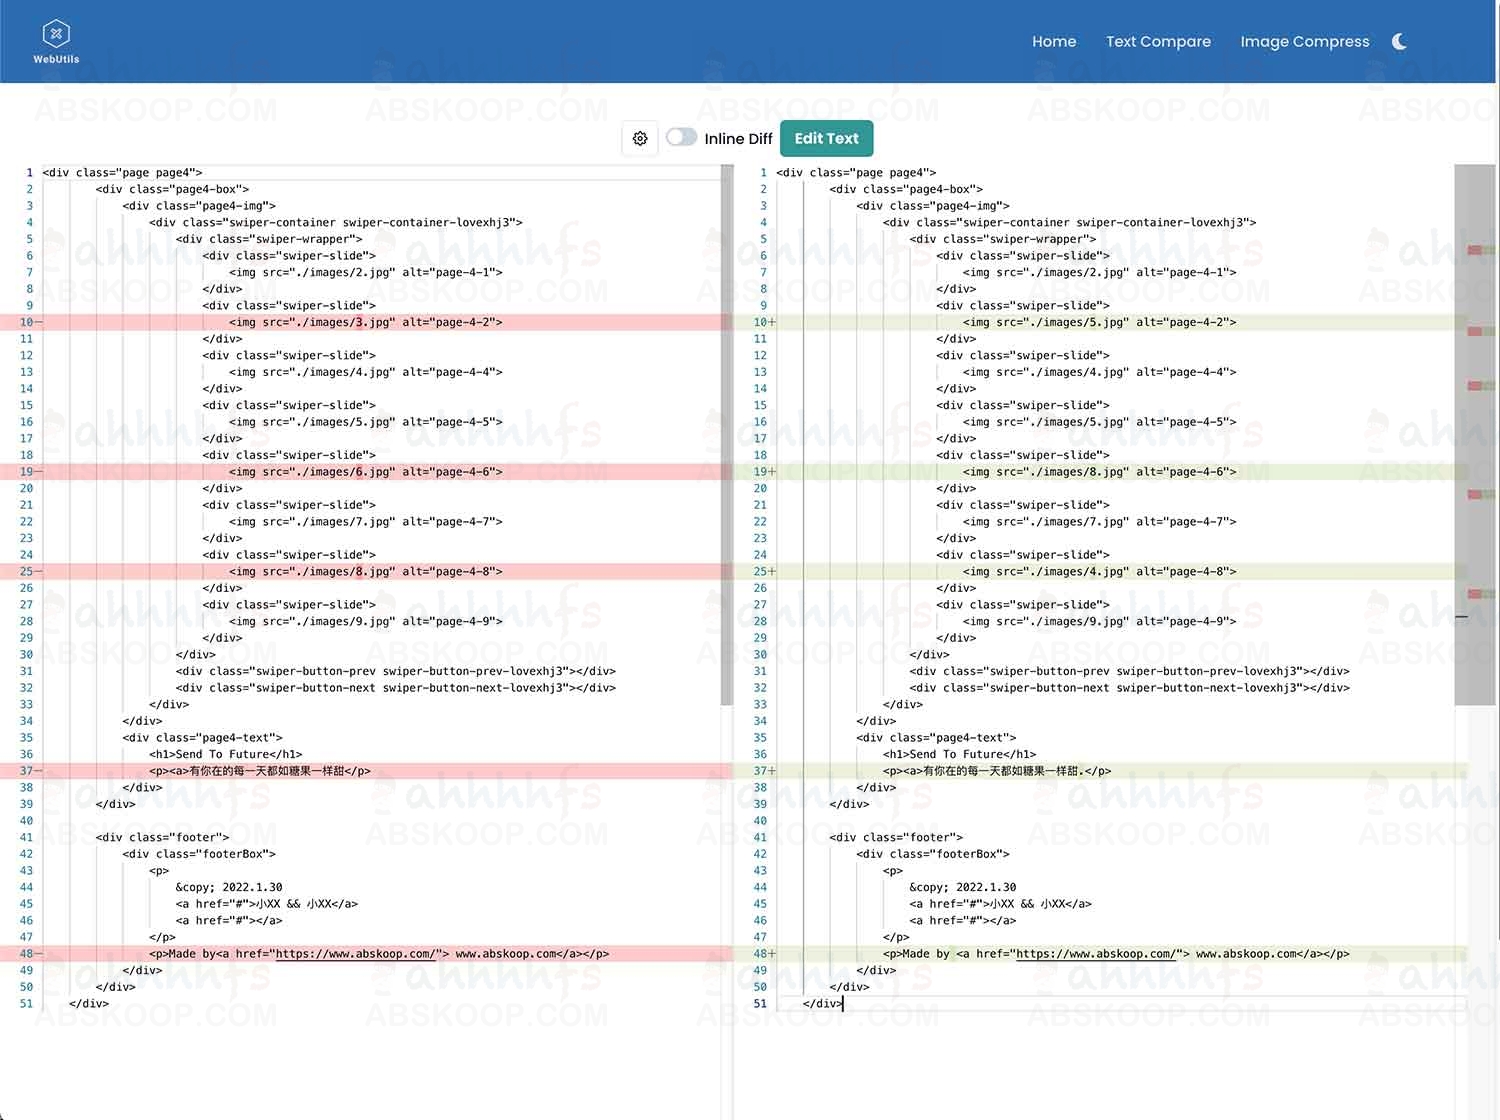Toggle dark mode with the moon icon
Viewport: 1500px width, 1120px height.
[x=1399, y=41]
